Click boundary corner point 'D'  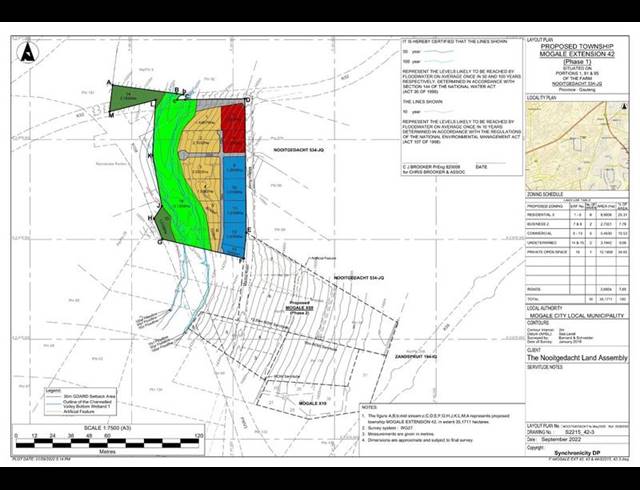(247, 100)
